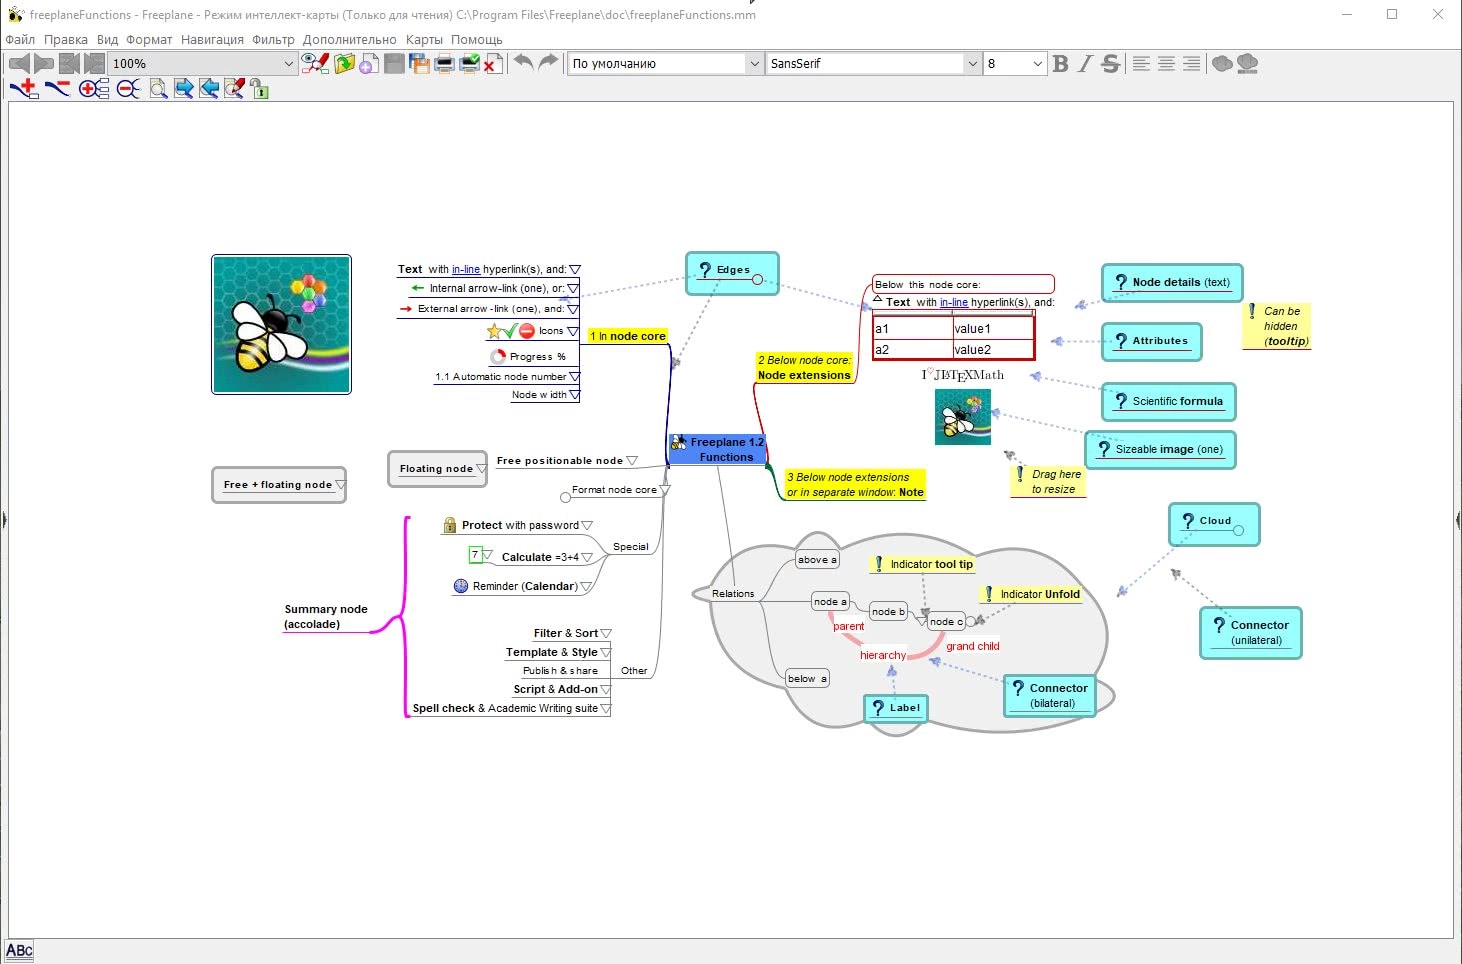1462x964 pixels.
Task: Toggle cloud around node
Action: (1222, 63)
